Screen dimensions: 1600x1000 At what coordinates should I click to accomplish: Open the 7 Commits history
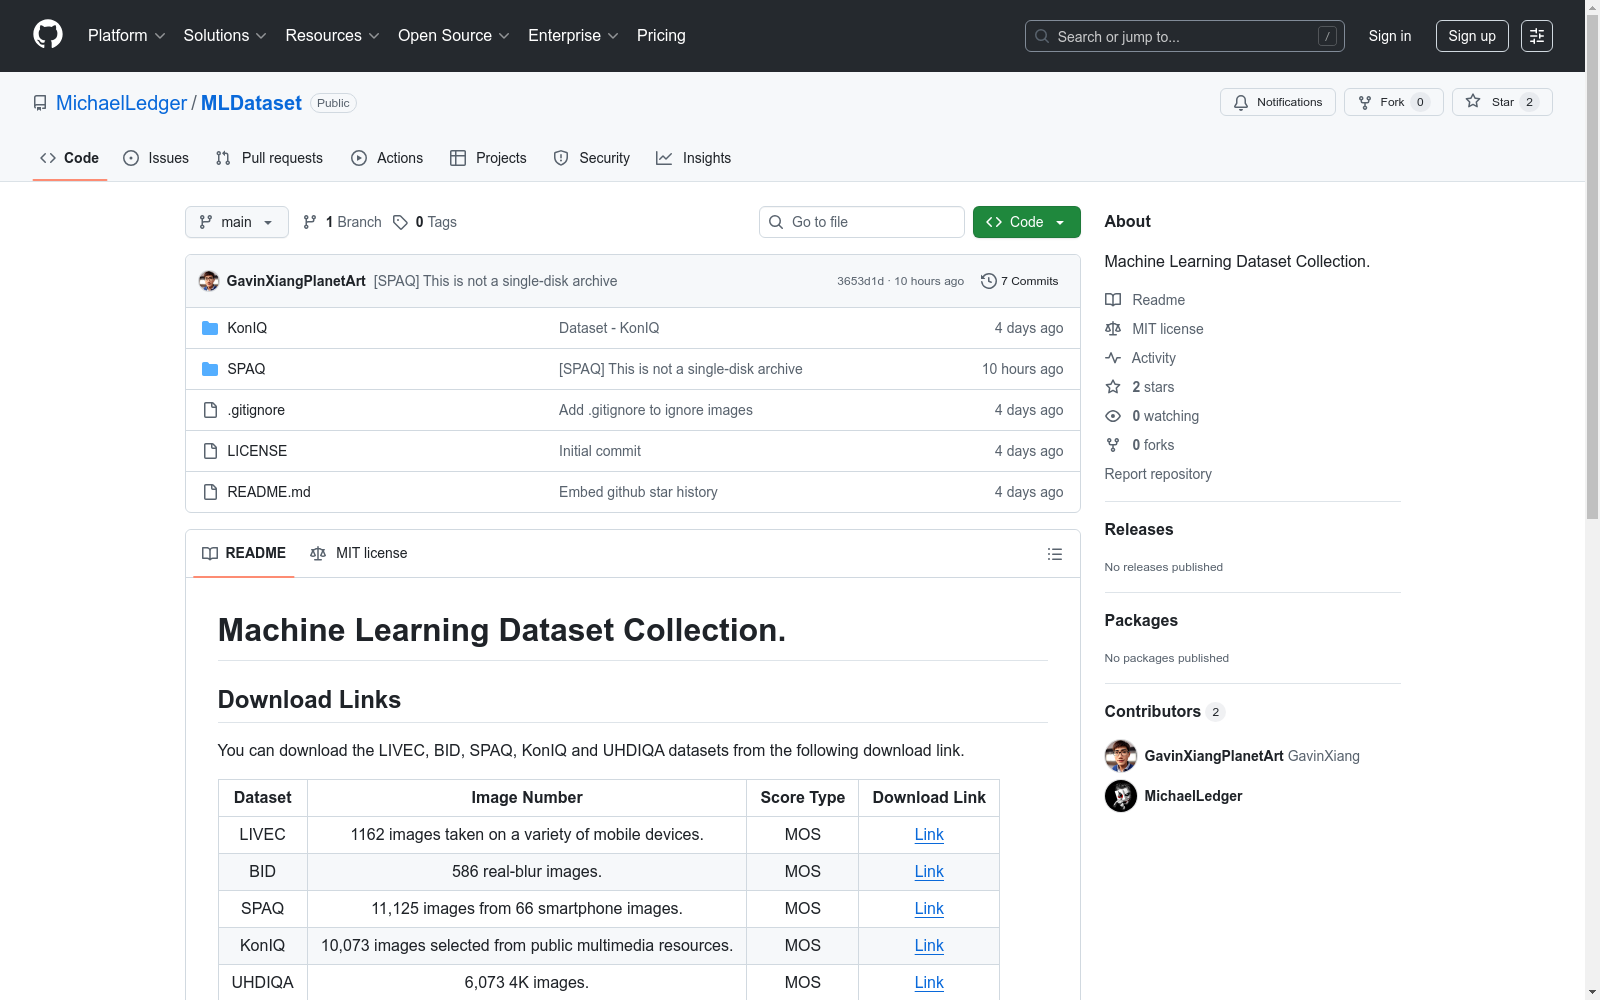click(1020, 281)
